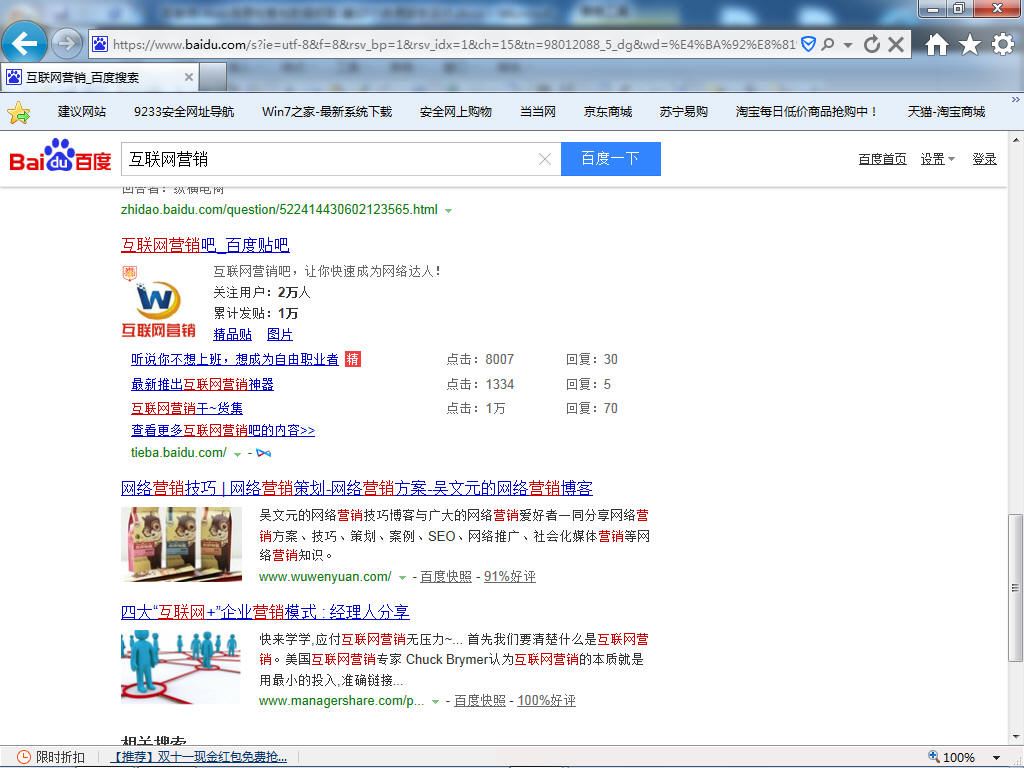
Task: Click the 限时折扣 clock icon in status bar
Action: (x=24, y=757)
